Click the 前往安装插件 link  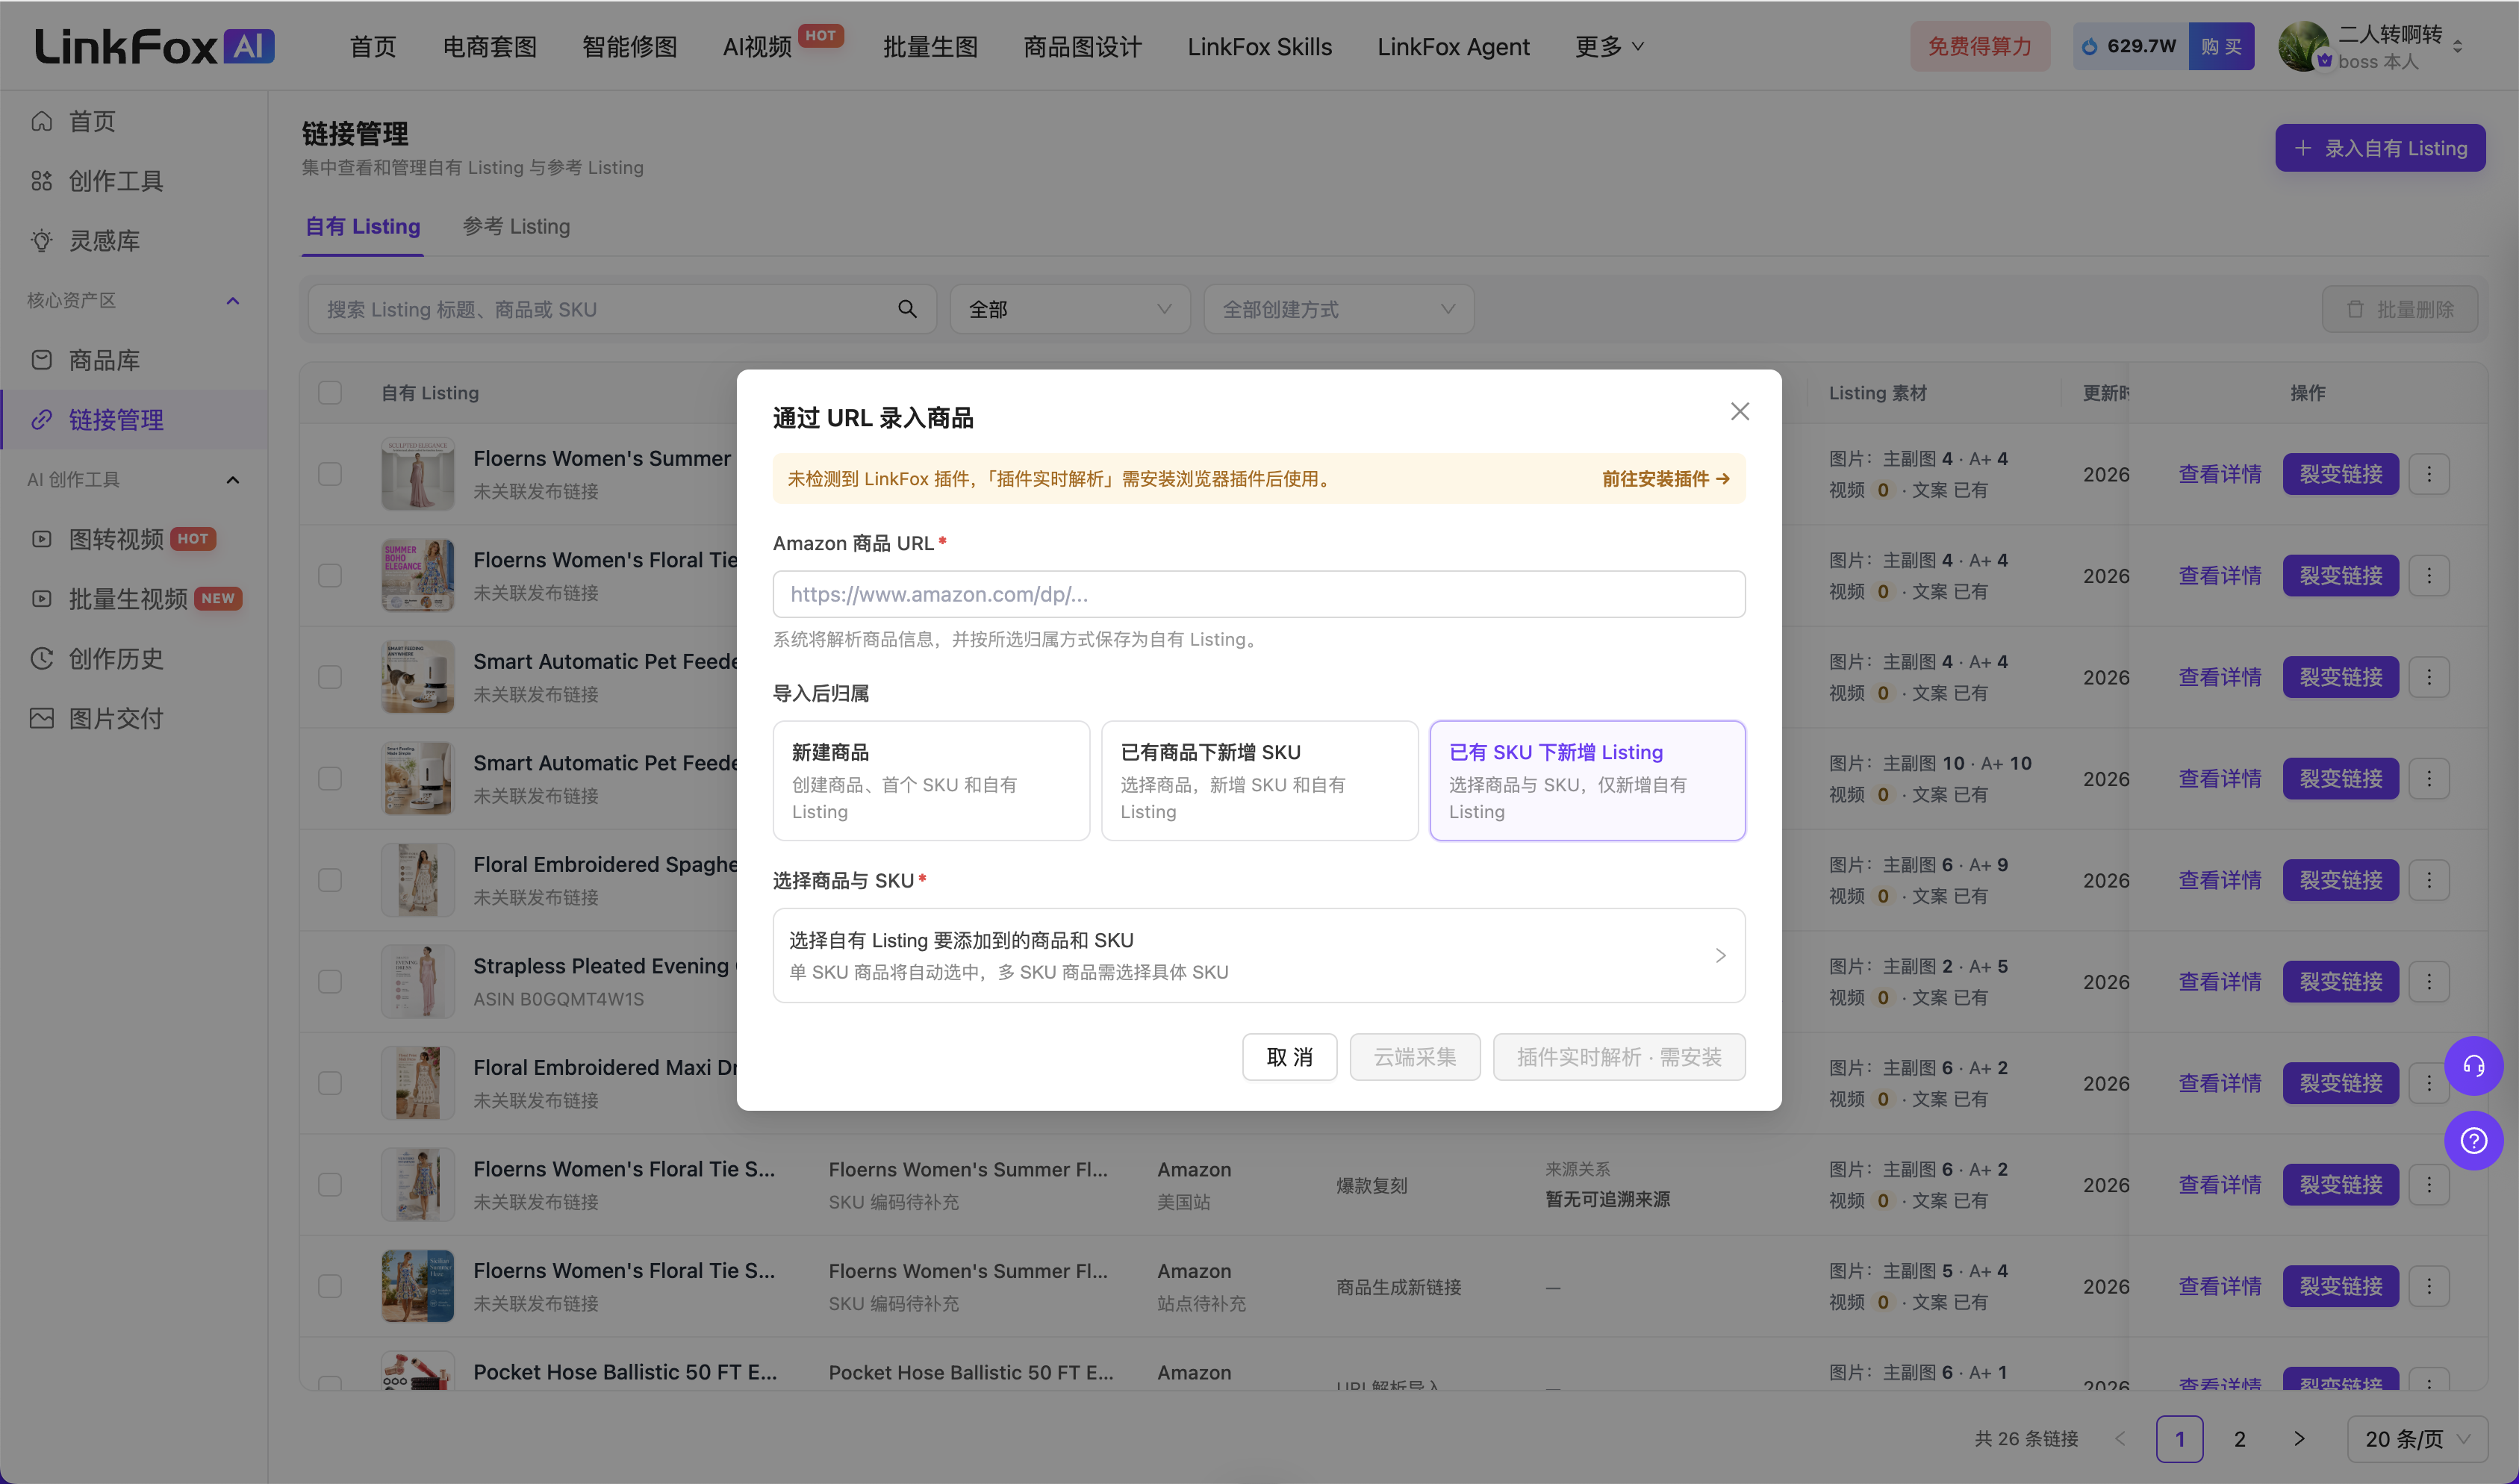[x=1665, y=479]
